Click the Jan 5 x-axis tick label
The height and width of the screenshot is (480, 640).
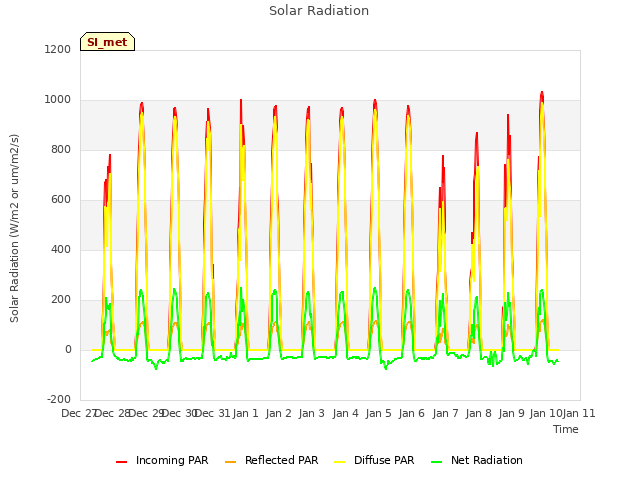pos(378,413)
